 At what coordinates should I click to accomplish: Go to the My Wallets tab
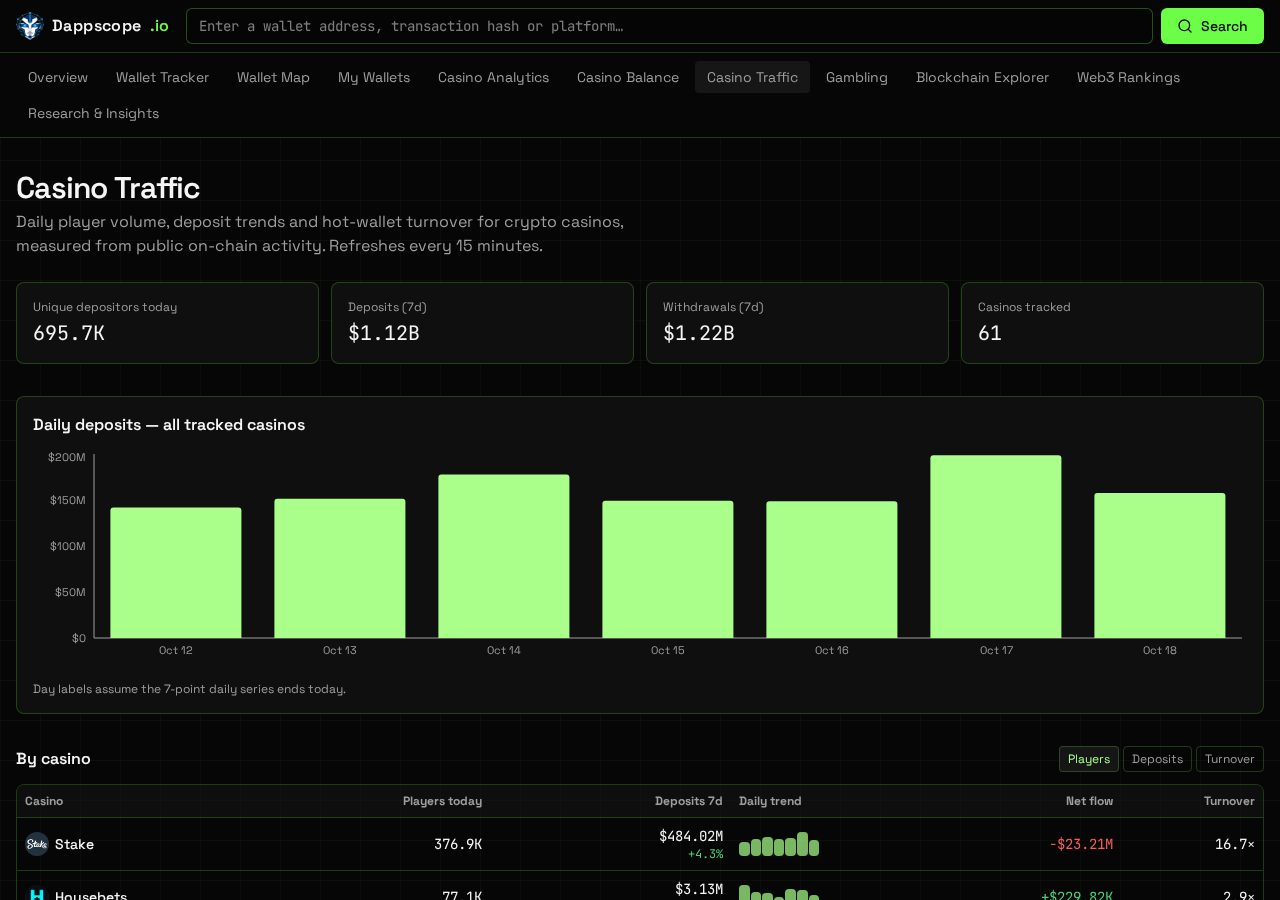click(374, 77)
